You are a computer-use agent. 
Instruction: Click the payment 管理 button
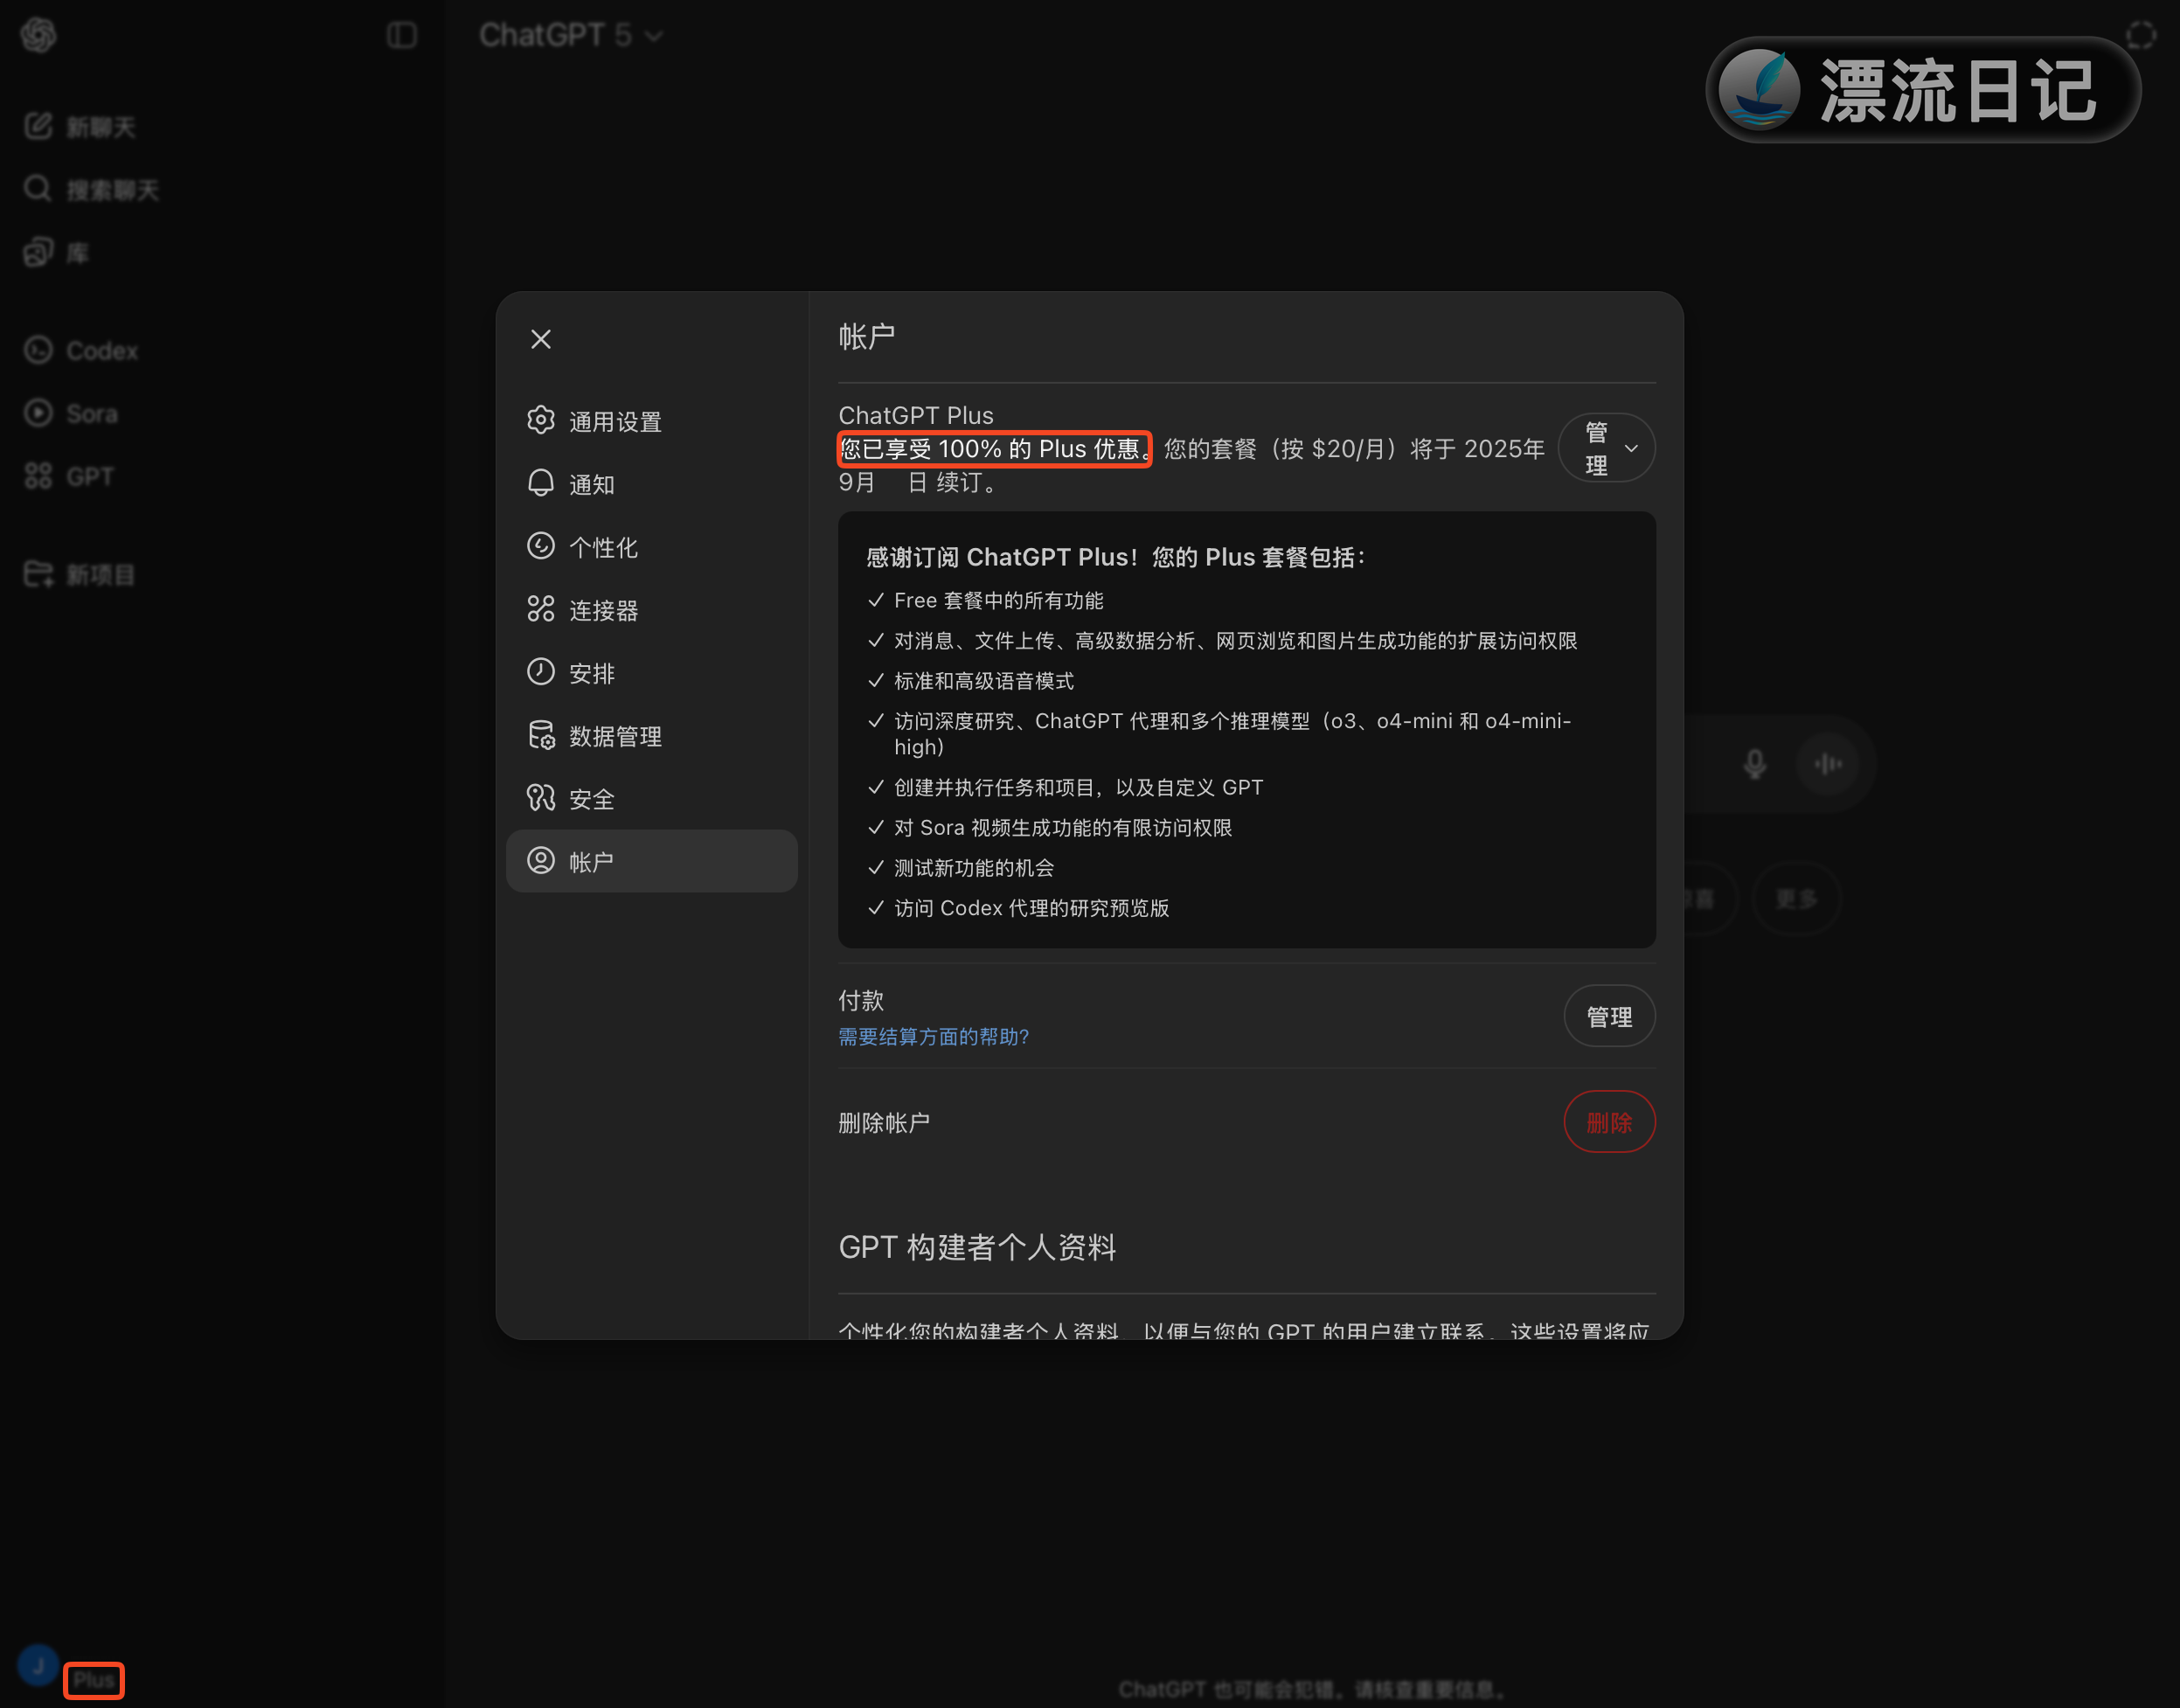point(1609,1016)
